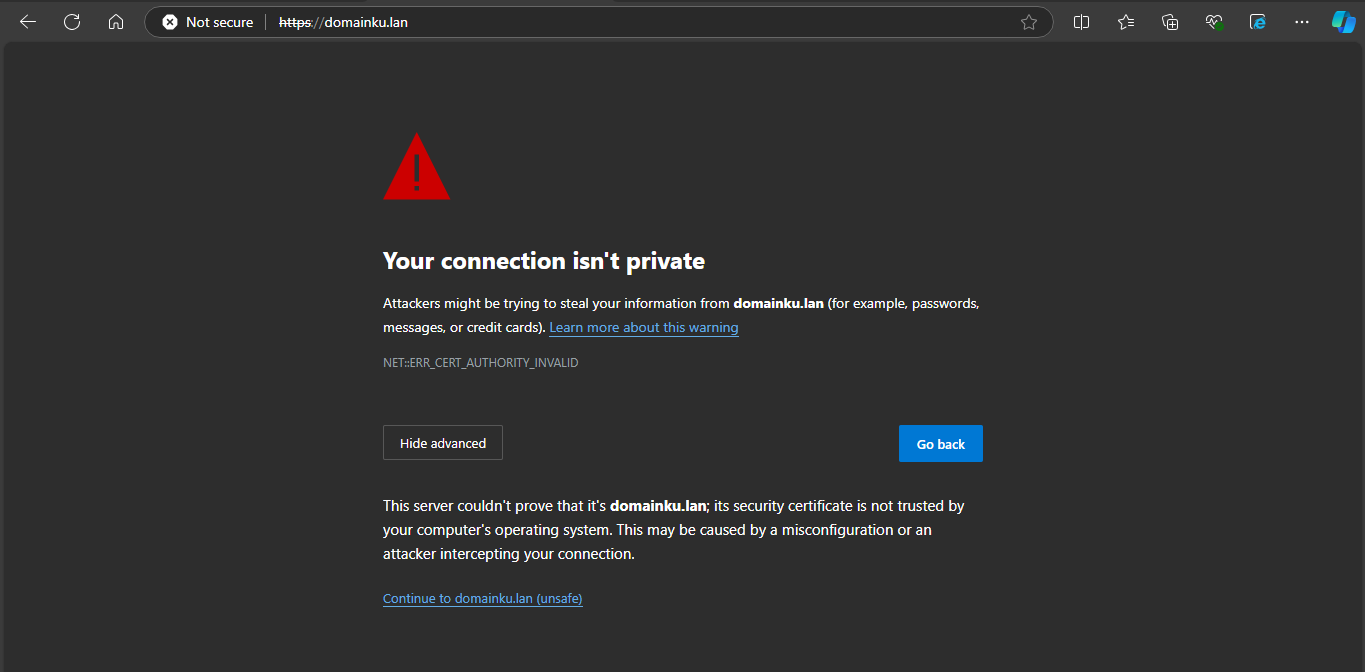Continue to domainku.lan despite the warning

pyautogui.click(x=482, y=598)
